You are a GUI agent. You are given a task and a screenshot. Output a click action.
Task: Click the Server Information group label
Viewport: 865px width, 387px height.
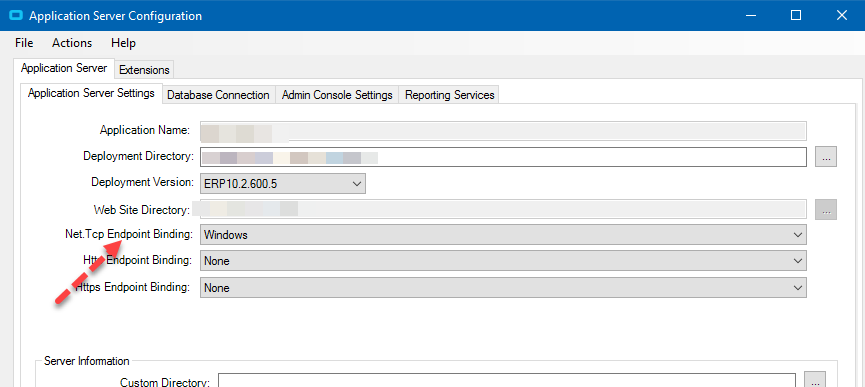(x=87, y=361)
